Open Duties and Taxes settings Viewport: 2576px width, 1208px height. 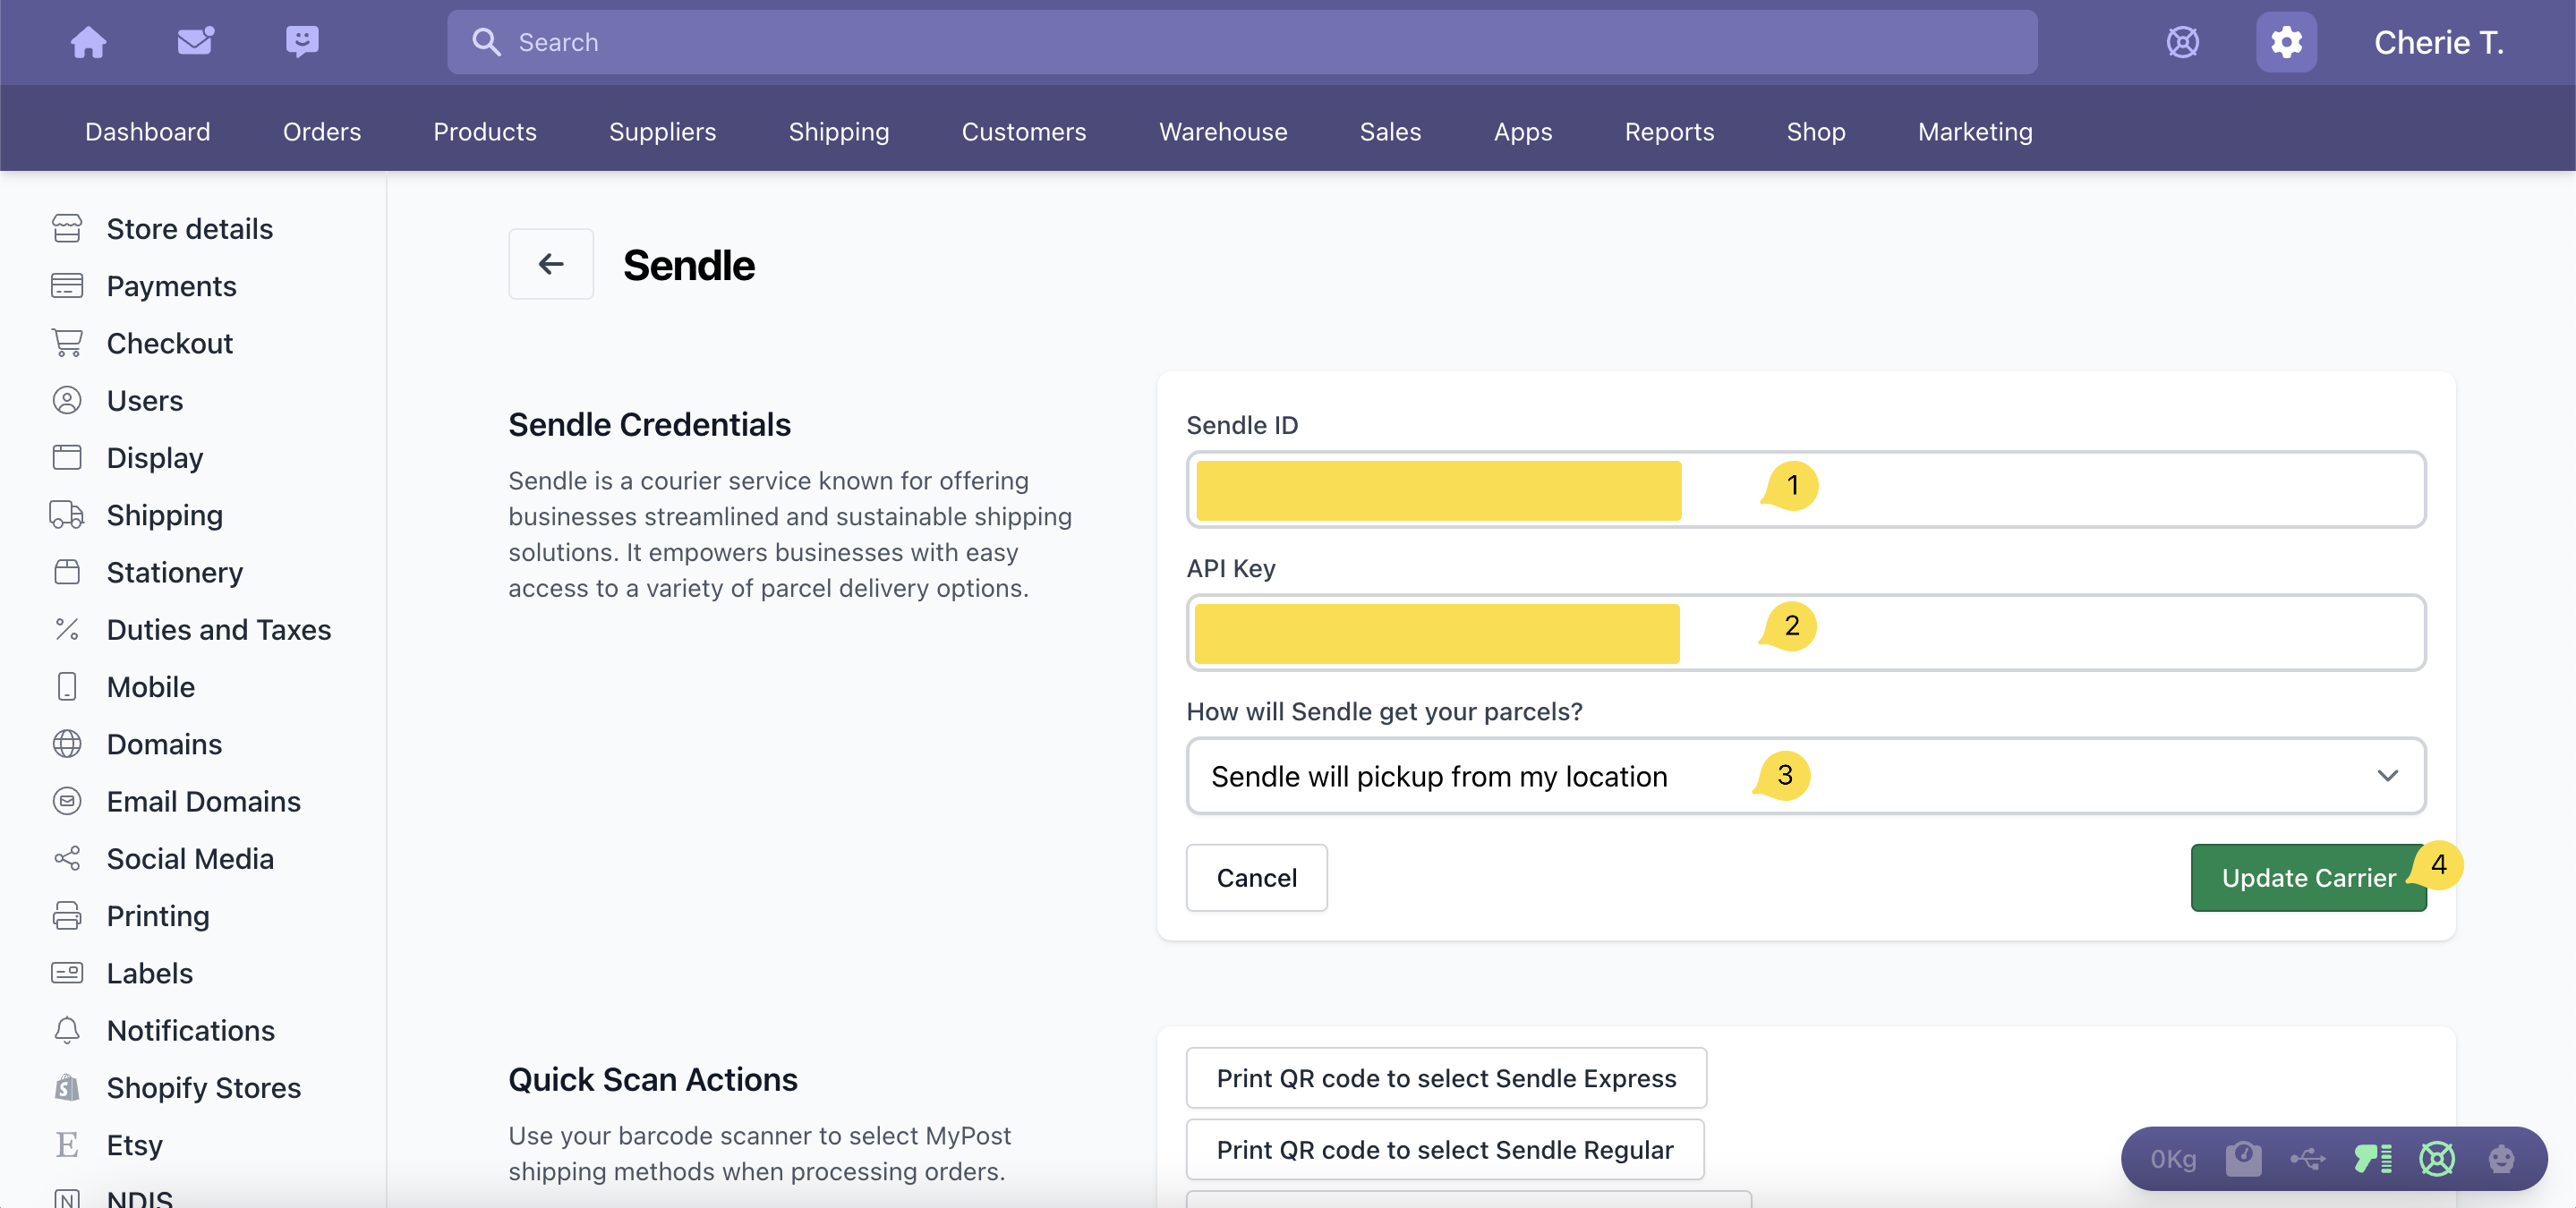click(x=218, y=629)
